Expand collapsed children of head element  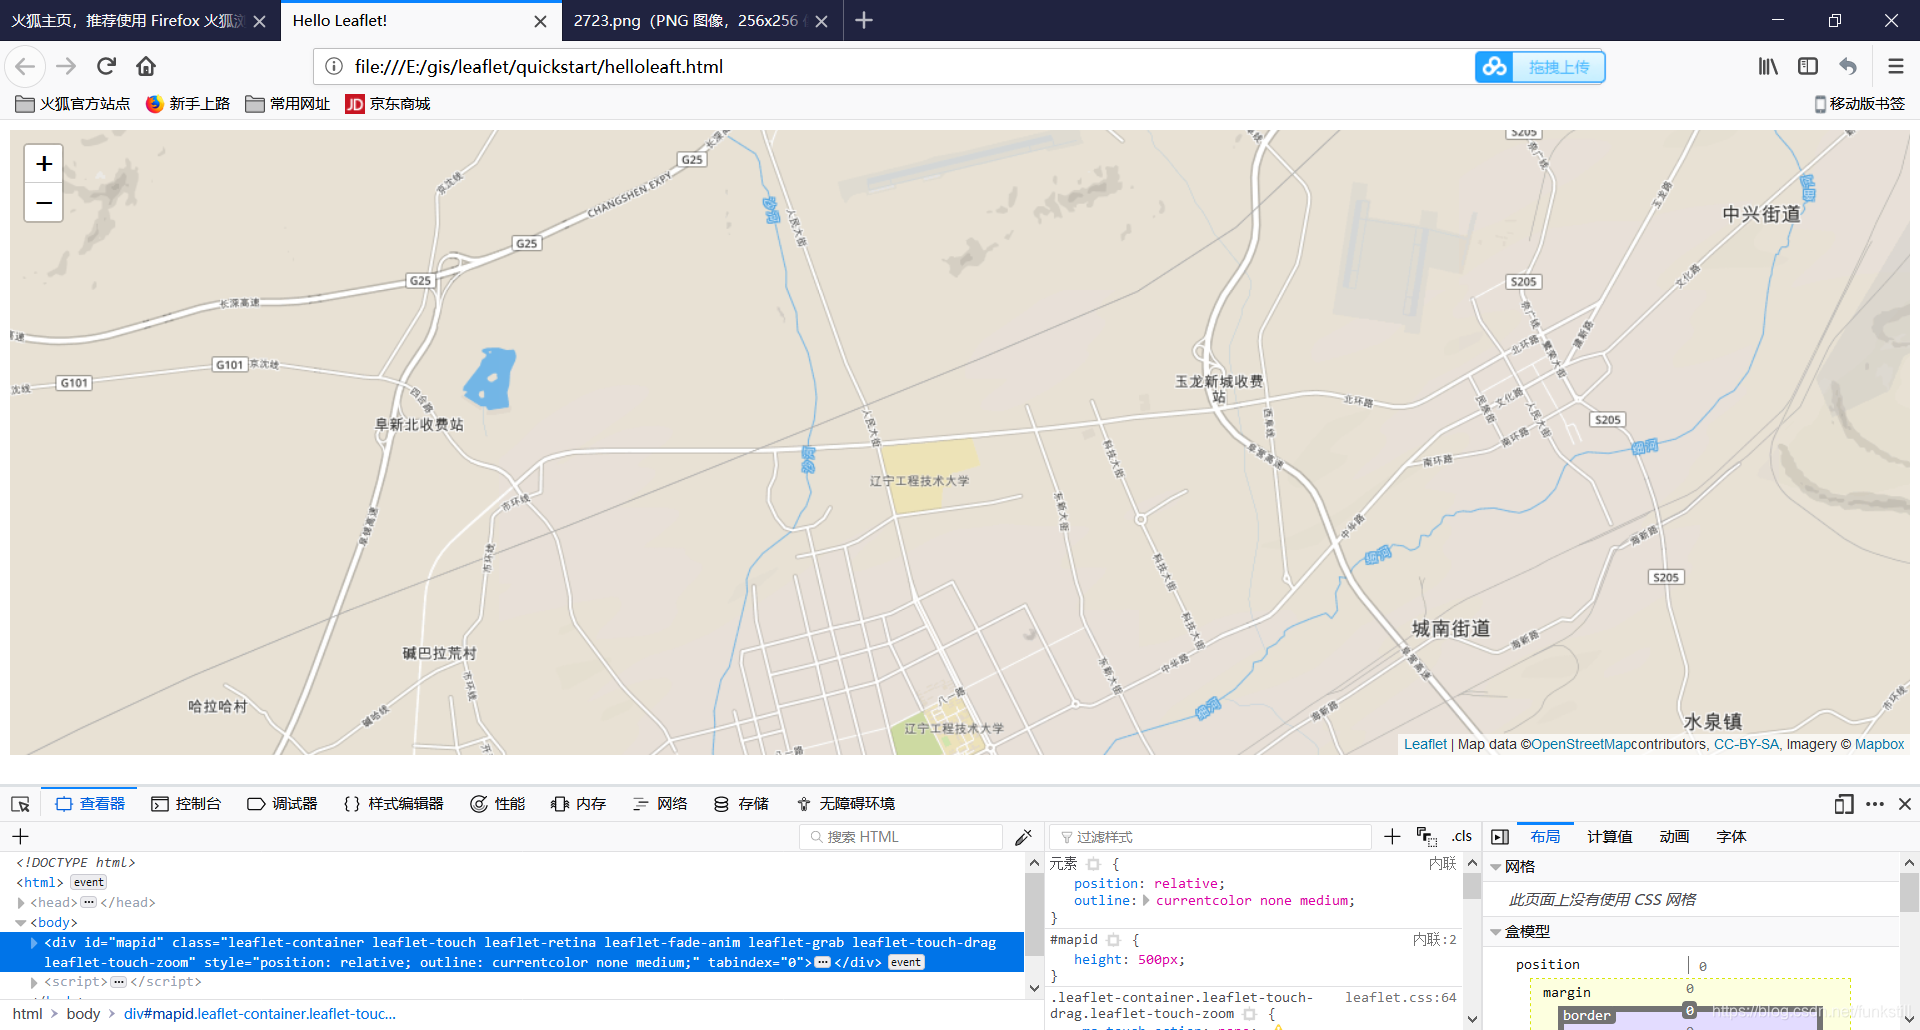89,902
